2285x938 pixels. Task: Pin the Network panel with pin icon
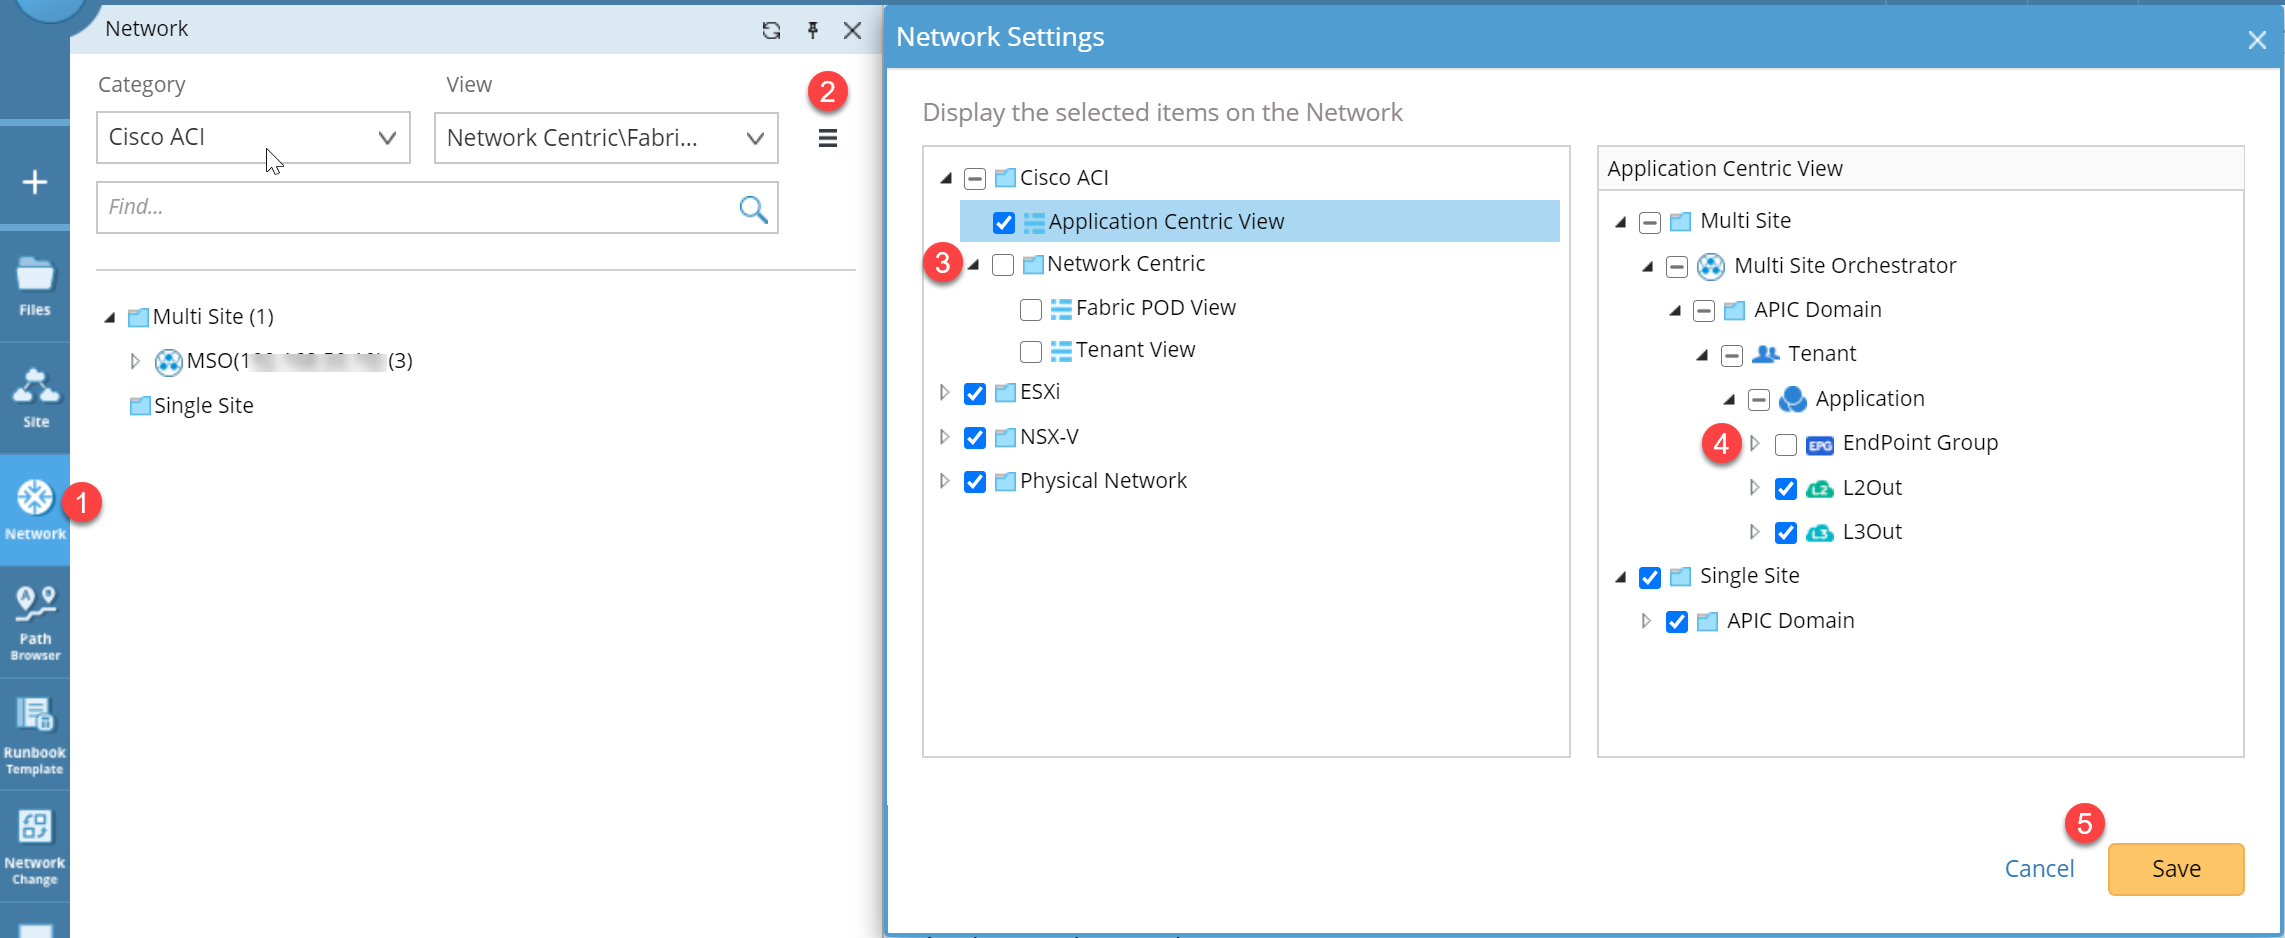(x=813, y=30)
